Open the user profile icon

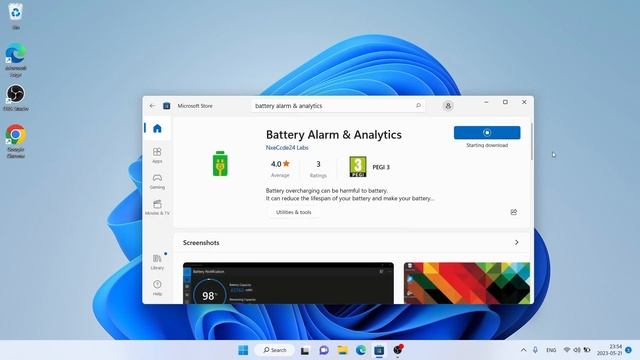[x=448, y=106]
